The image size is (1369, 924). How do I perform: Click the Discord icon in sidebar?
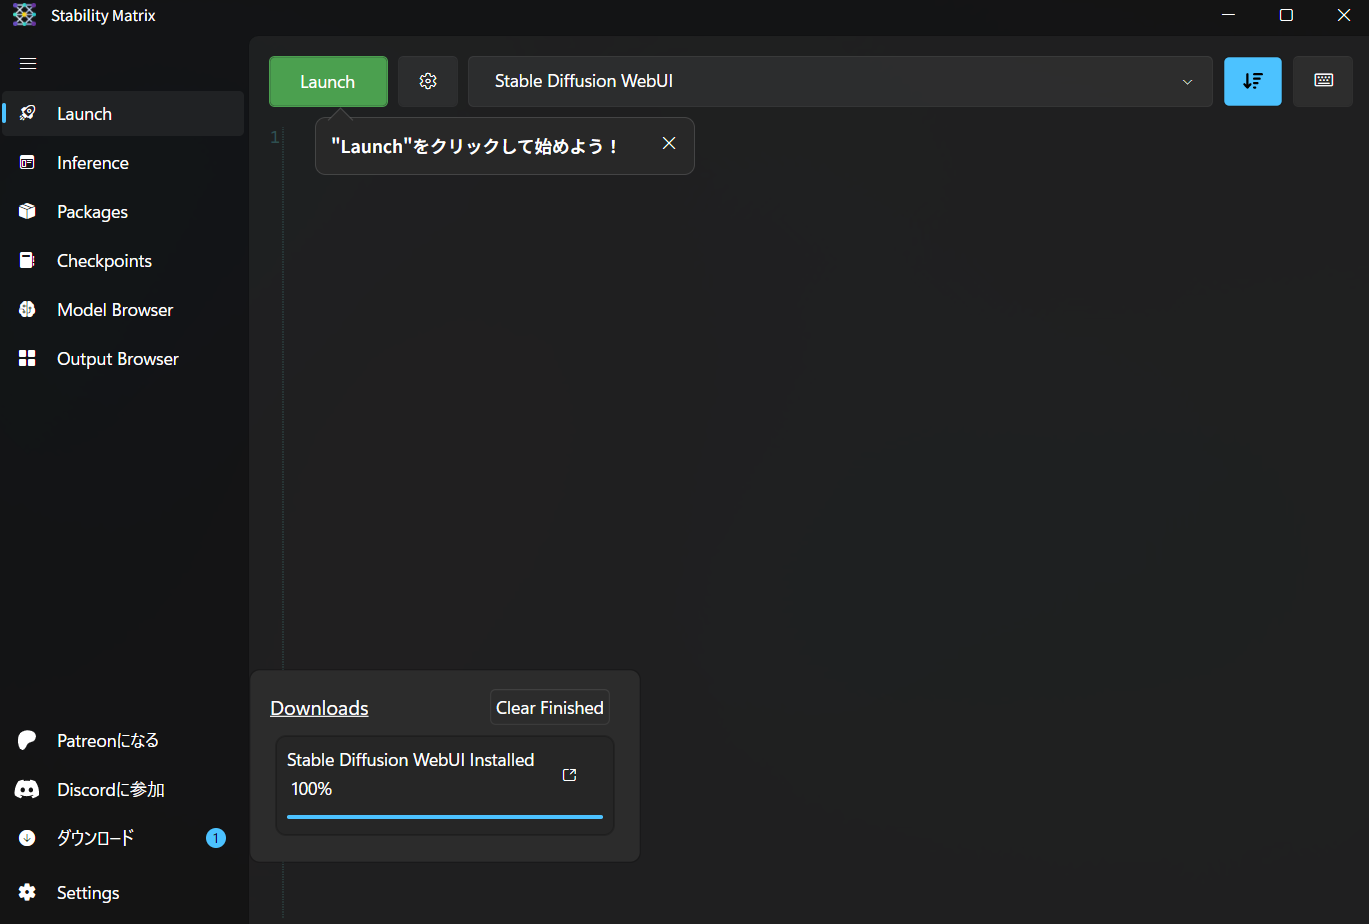[27, 790]
